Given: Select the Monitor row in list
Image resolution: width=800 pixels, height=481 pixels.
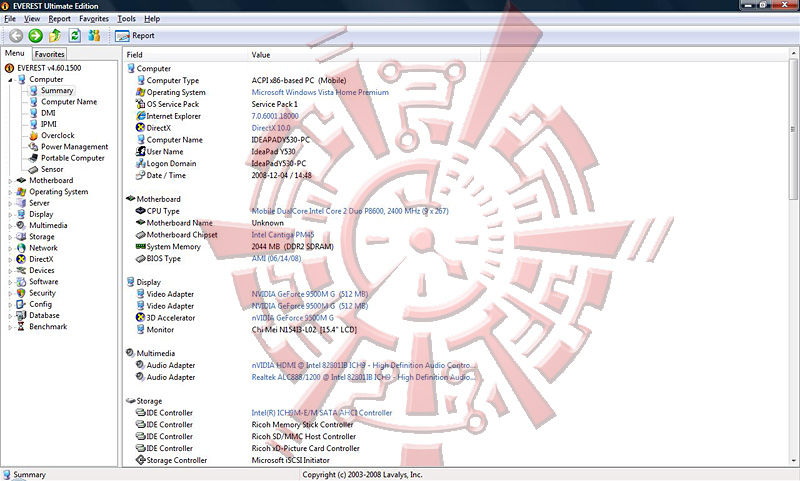Looking at the screenshot, I should coord(246,330).
